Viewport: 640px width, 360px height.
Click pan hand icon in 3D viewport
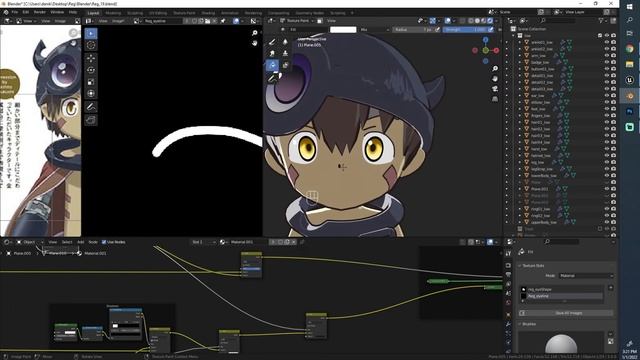coord(495,78)
